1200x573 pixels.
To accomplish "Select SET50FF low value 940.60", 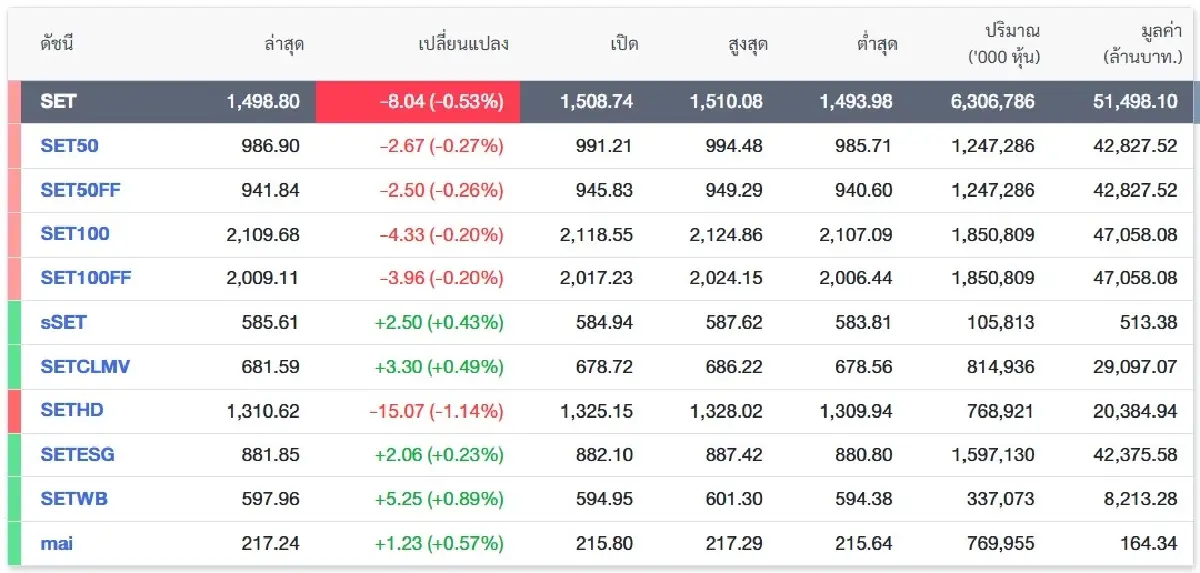I will point(864,190).
